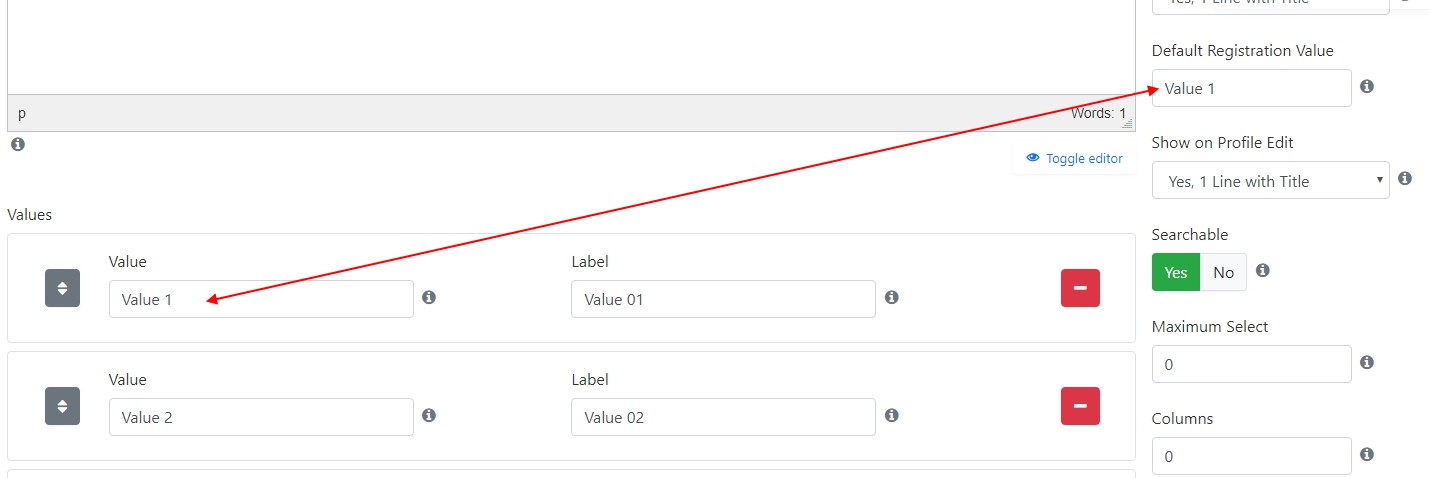Click the info icon next to Value 2 field

(429, 416)
